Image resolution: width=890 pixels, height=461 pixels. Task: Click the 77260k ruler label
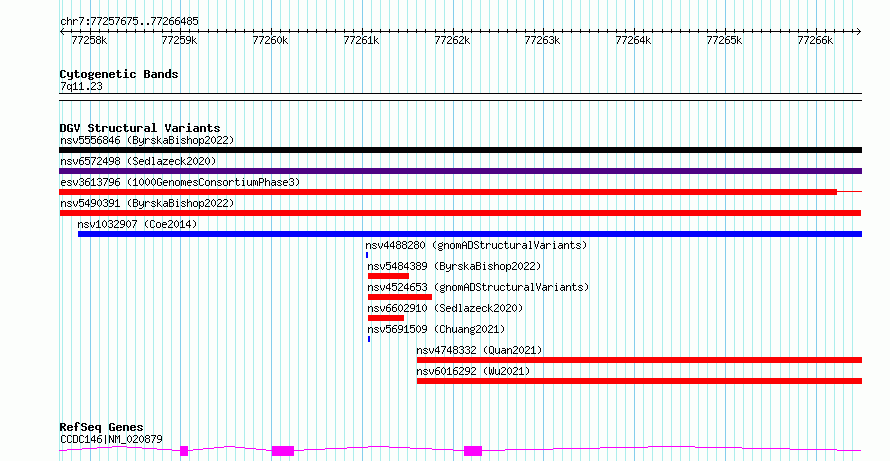(270, 40)
